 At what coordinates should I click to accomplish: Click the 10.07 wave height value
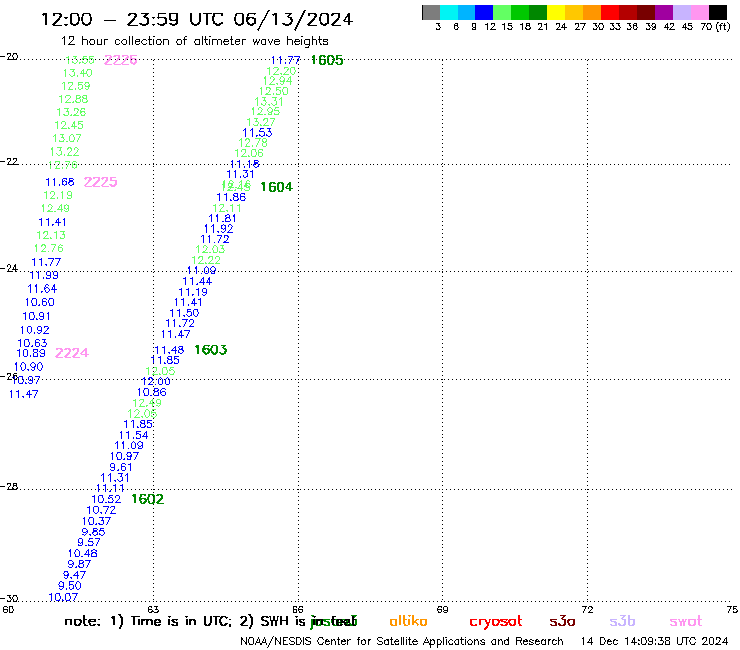[63, 597]
